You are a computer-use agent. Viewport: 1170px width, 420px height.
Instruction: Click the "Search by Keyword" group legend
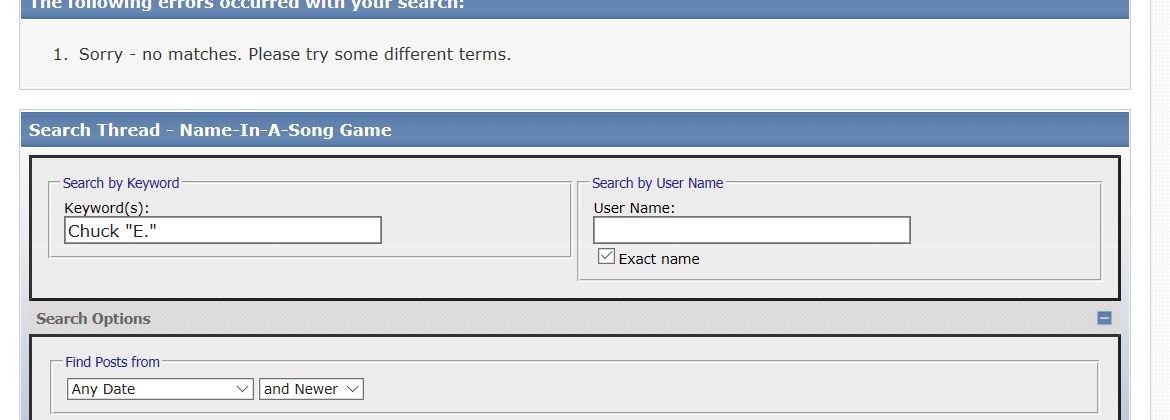click(x=121, y=183)
